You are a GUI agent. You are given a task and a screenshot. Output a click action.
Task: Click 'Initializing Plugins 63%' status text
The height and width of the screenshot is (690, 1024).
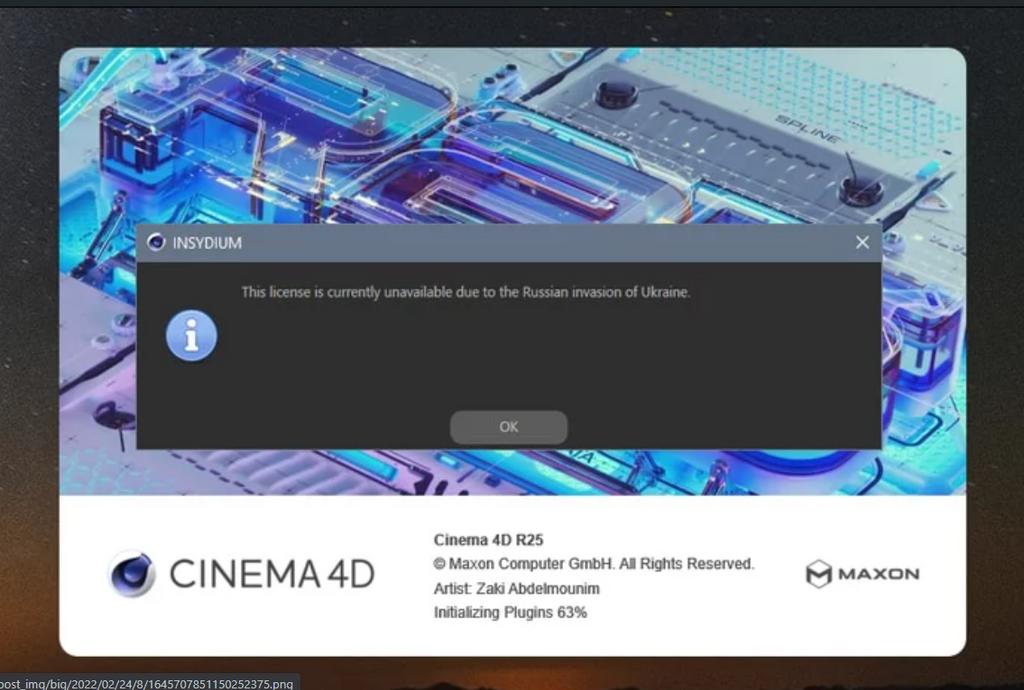point(510,612)
